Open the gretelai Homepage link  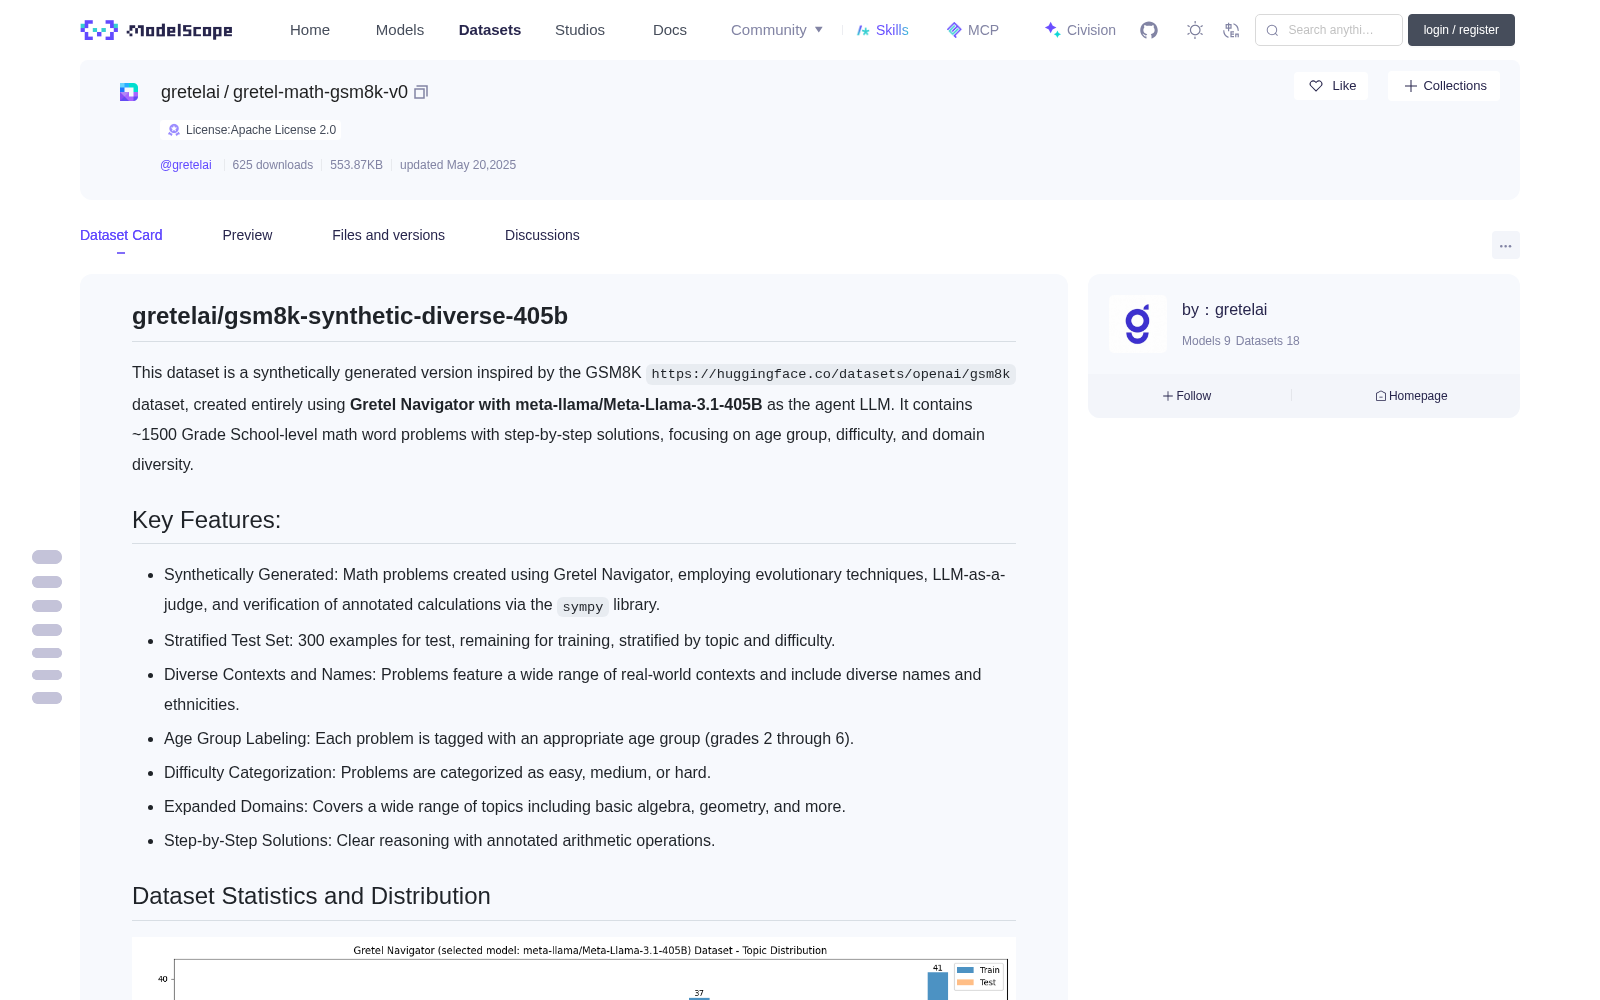(1411, 396)
